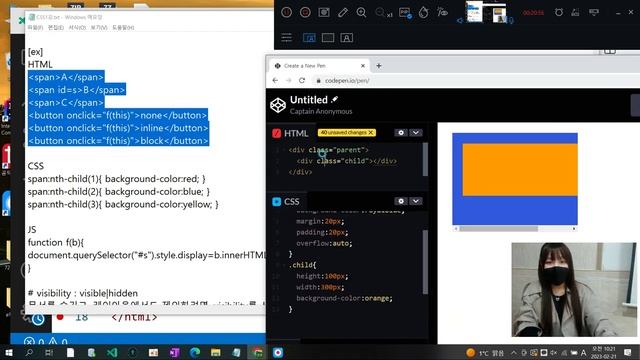Expand the CSS editor dropdown chevron
The image size is (640, 360).
coord(416,201)
